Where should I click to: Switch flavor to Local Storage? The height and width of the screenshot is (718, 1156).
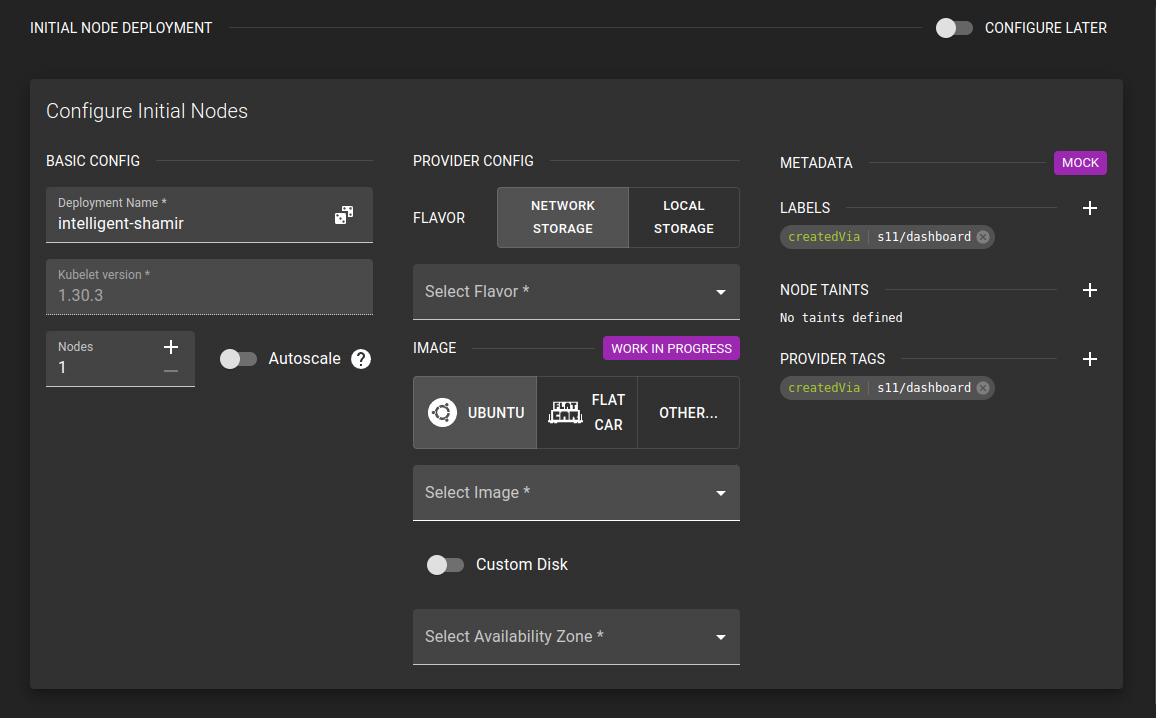683,217
